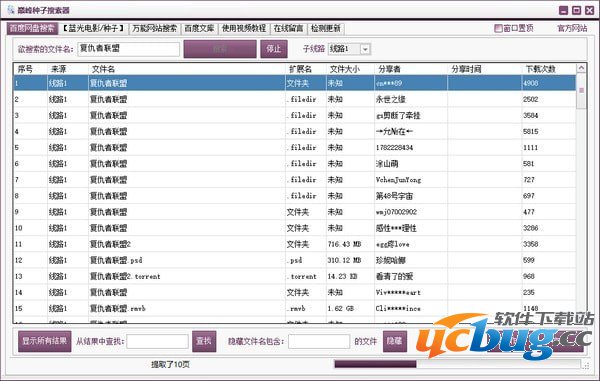Select row 1 shared by cn***89
Screen dimensions: 600x381
click(295, 83)
